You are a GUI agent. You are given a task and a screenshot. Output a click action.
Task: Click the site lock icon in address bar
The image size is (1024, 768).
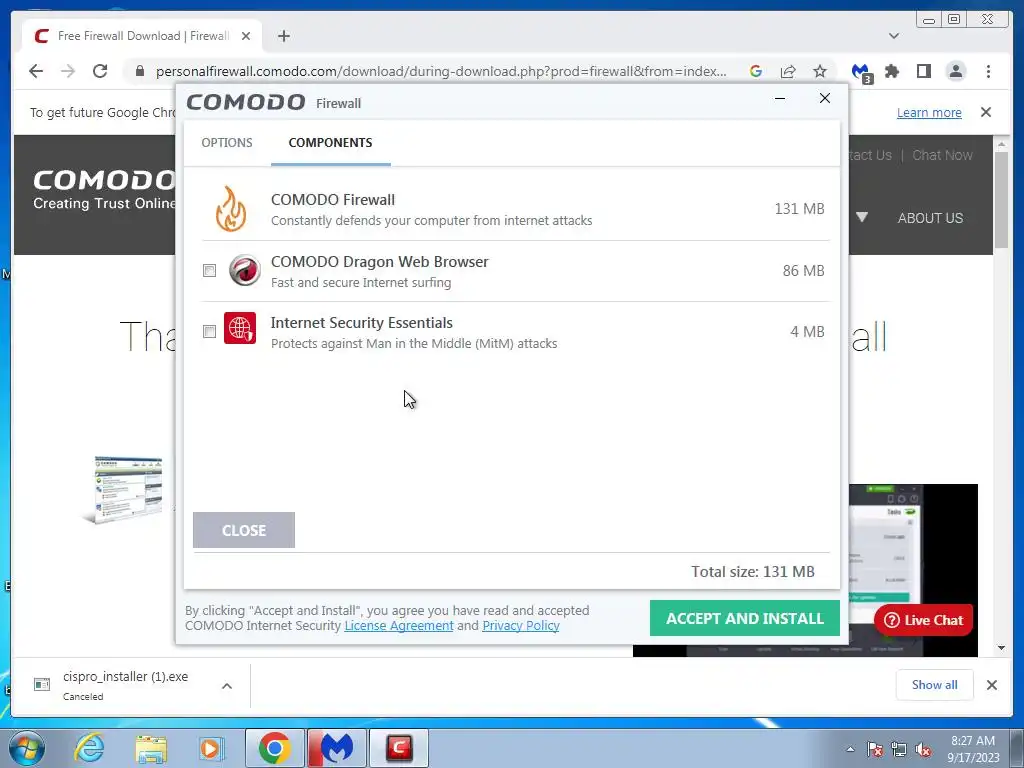[x=139, y=71]
